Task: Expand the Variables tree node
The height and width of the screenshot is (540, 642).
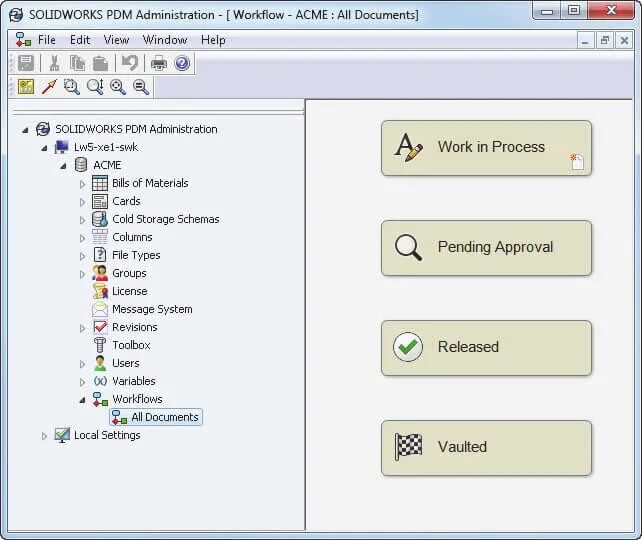Action: point(82,382)
